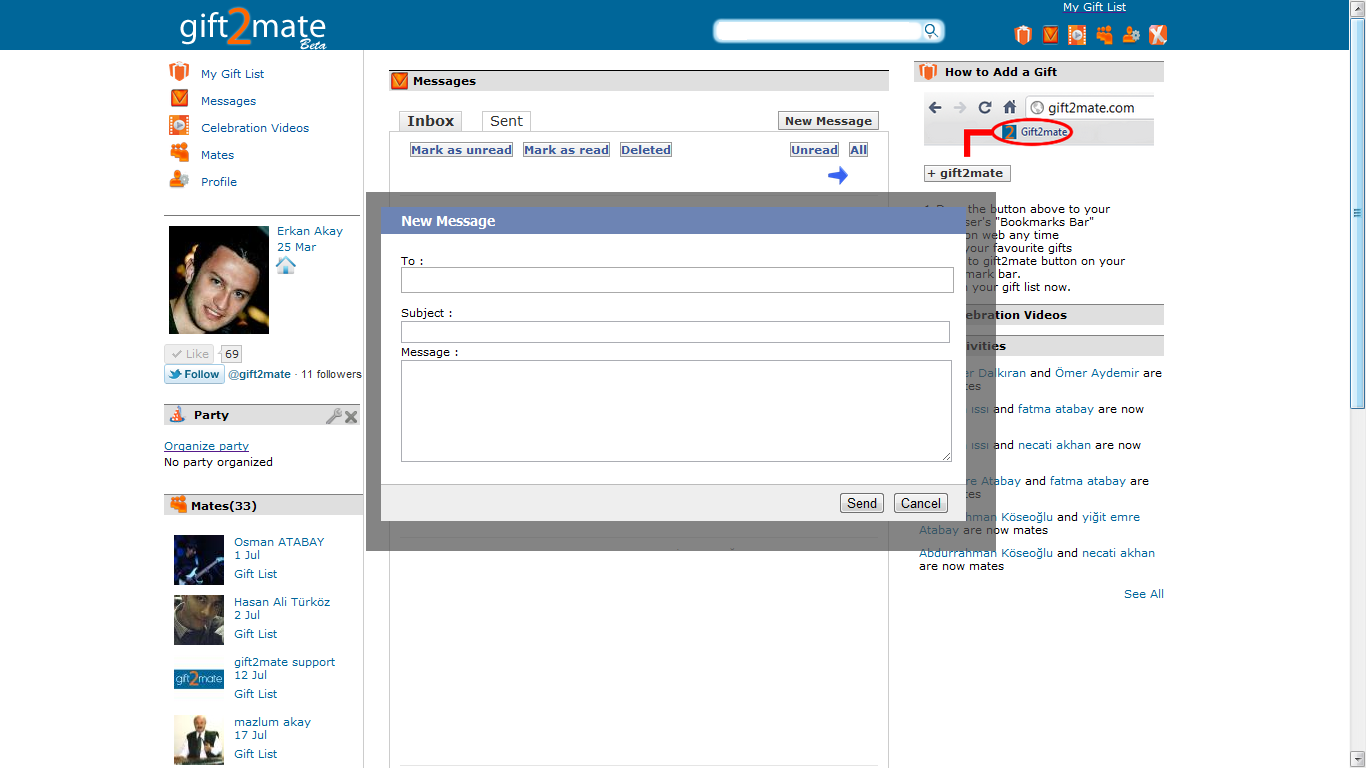Open Osman ATABAY profile link
Image resolution: width=1366 pixels, height=768 pixels.
point(279,542)
